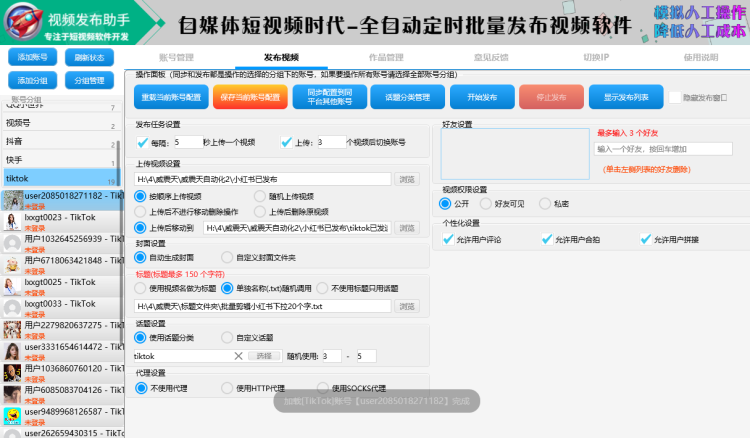Open the 账号管理 tab
Screen dimensions: 750x438
[x=176, y=57]
